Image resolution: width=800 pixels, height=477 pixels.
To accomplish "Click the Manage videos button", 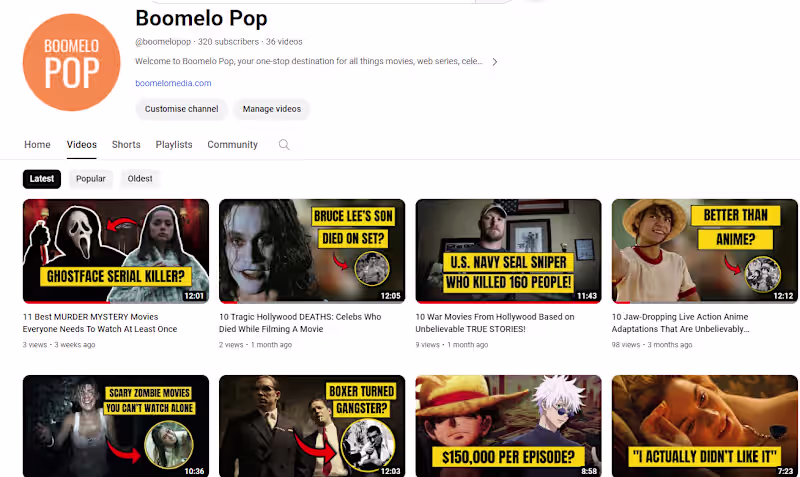I will (x=271, y=109).
